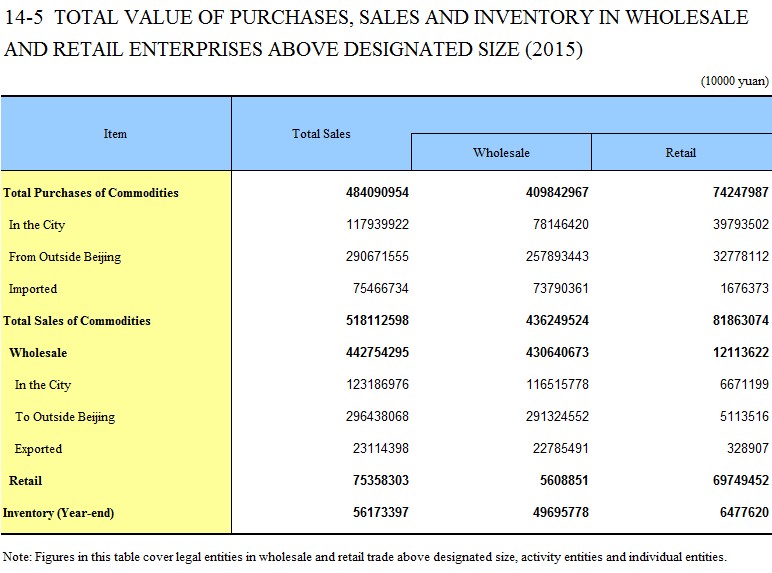Click the Inventory (Year-end) row label
Screen dimensions: 772x573
point(59,513)
